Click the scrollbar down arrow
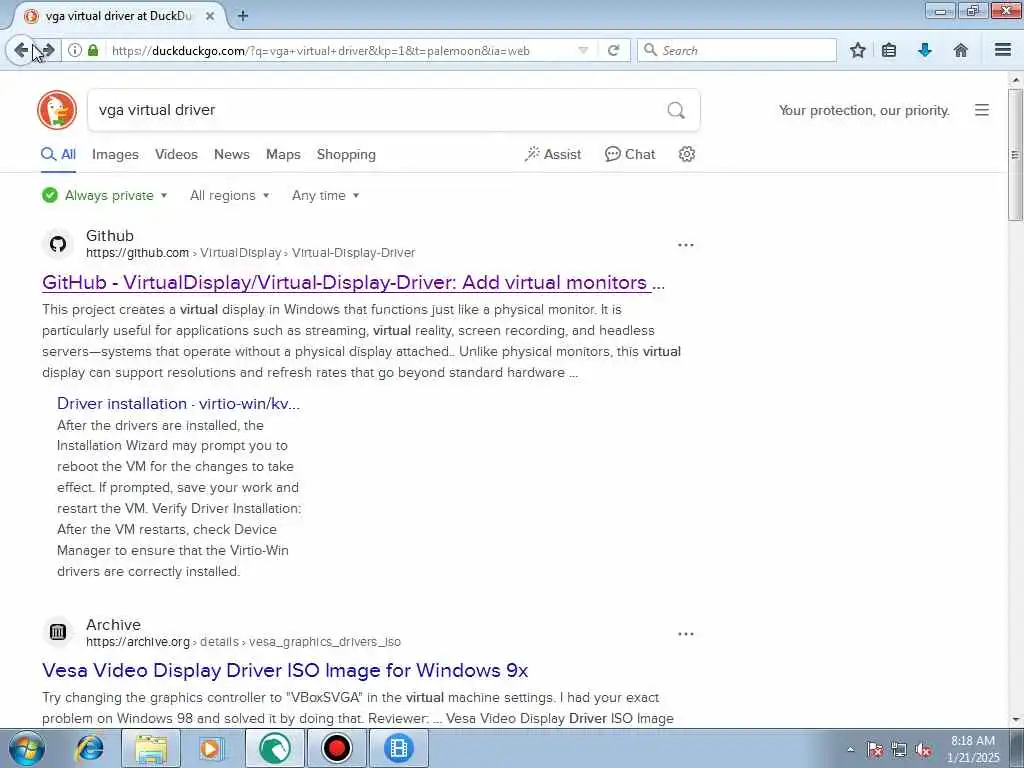Screen dimensions: 1024x768 tap(1015, 720)
